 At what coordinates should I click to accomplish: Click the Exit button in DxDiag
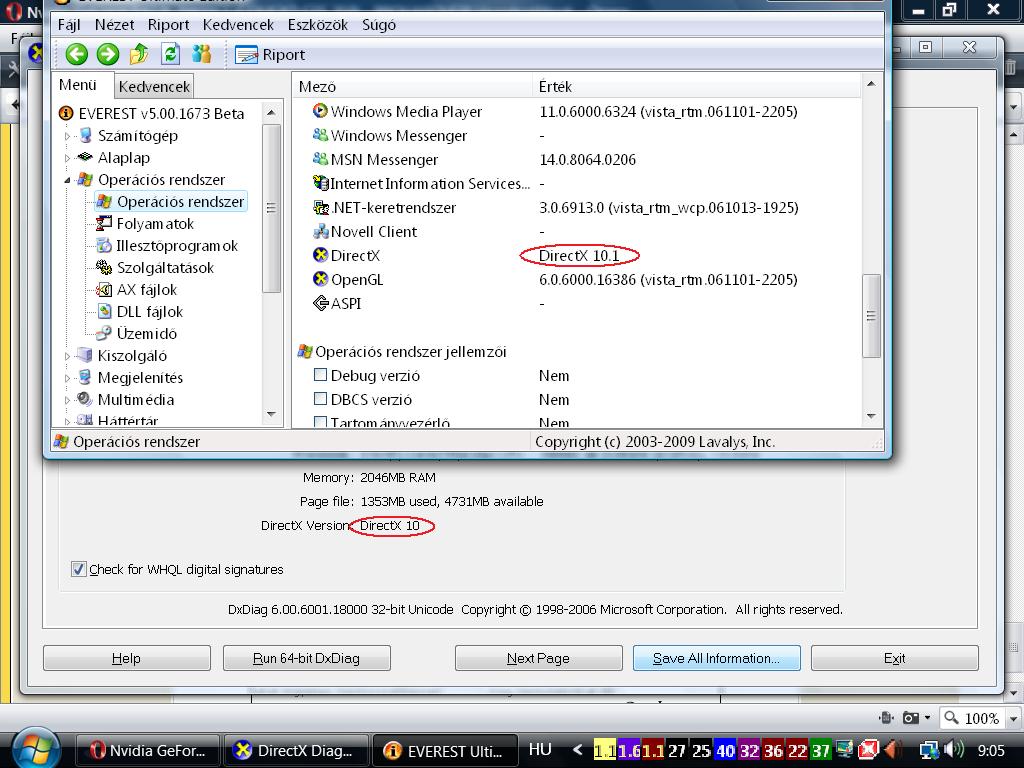(x=895, y=658)
